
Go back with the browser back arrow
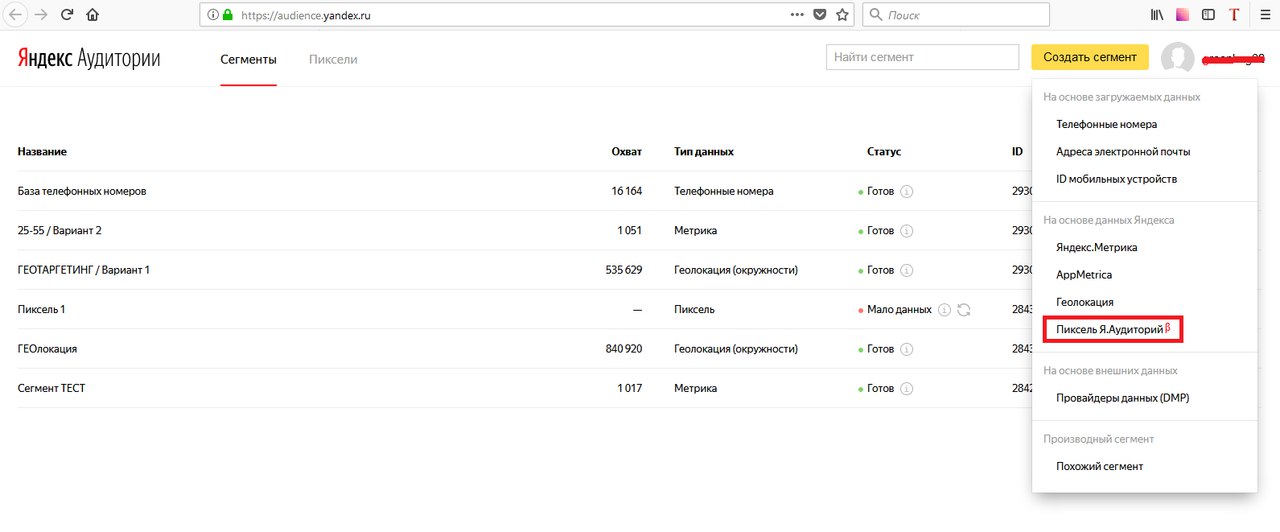pyautogui.click(x=16, y=15)
